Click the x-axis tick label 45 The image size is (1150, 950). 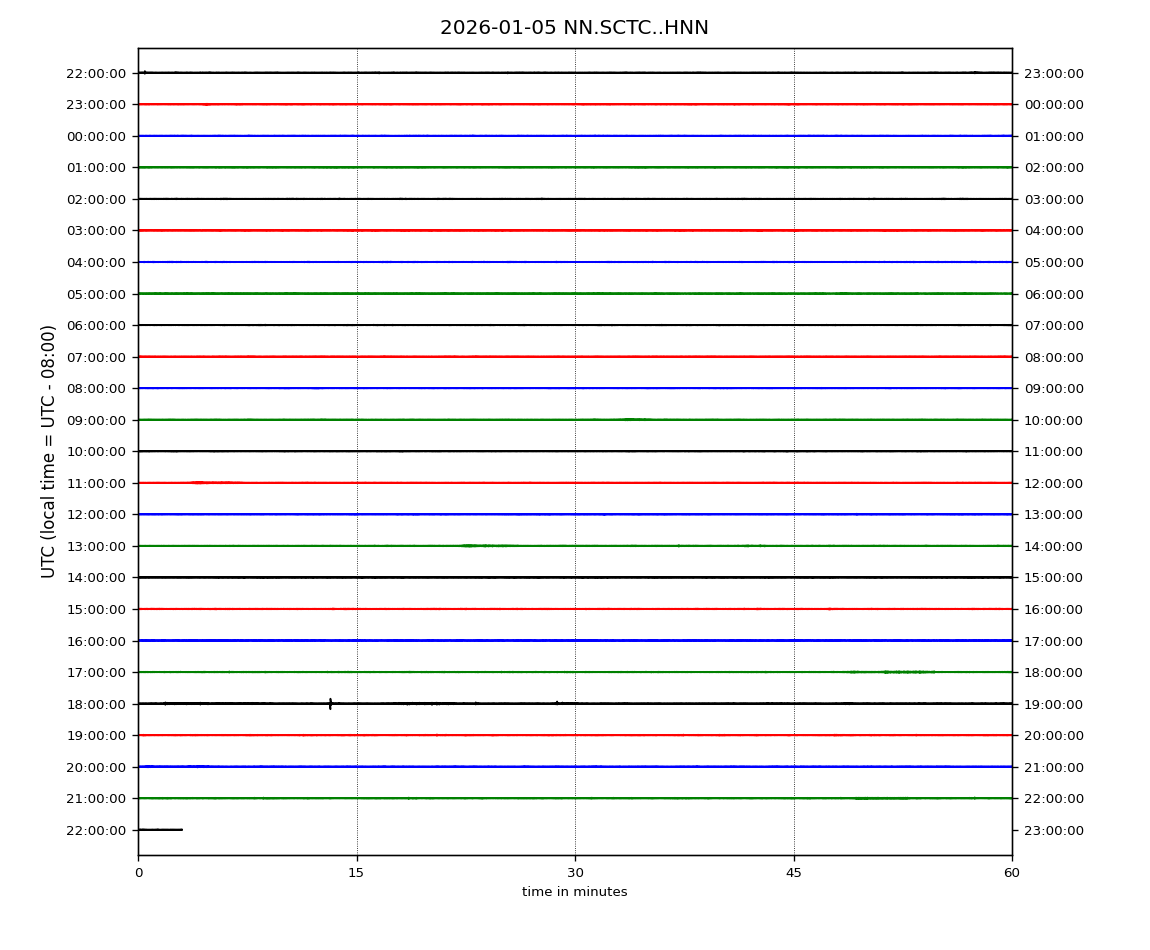[794, 873]
